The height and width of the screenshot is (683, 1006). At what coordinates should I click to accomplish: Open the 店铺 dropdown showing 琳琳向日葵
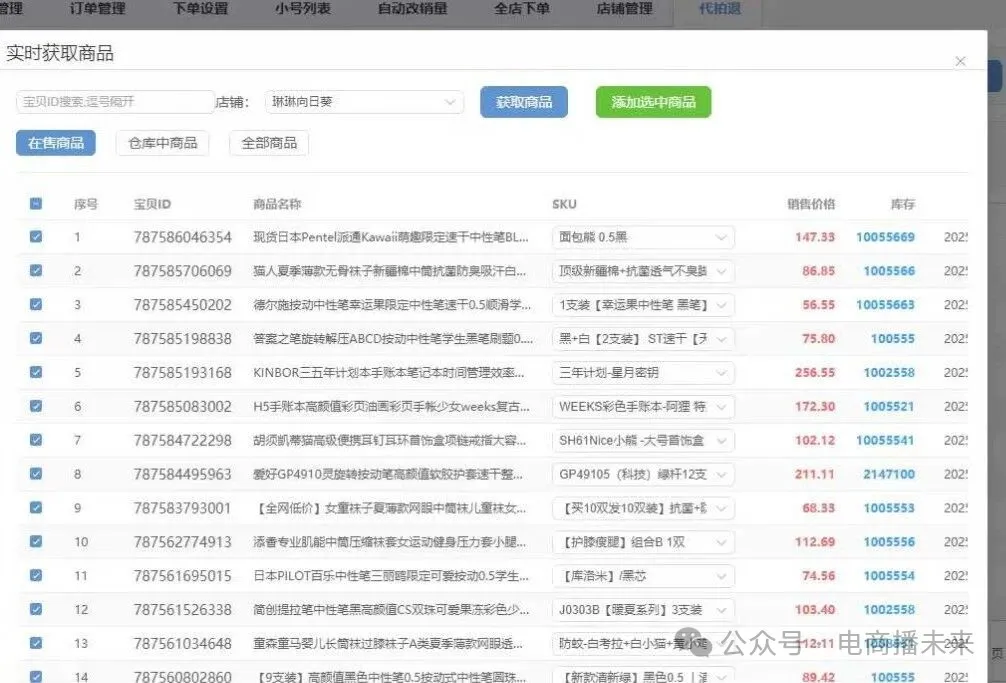[364, 102]
